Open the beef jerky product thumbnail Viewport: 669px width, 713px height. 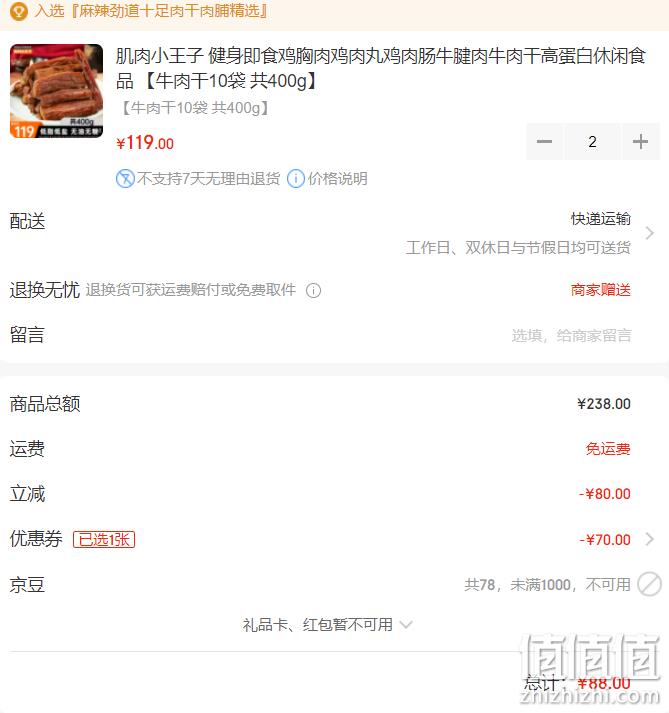[x=56, y=91]
